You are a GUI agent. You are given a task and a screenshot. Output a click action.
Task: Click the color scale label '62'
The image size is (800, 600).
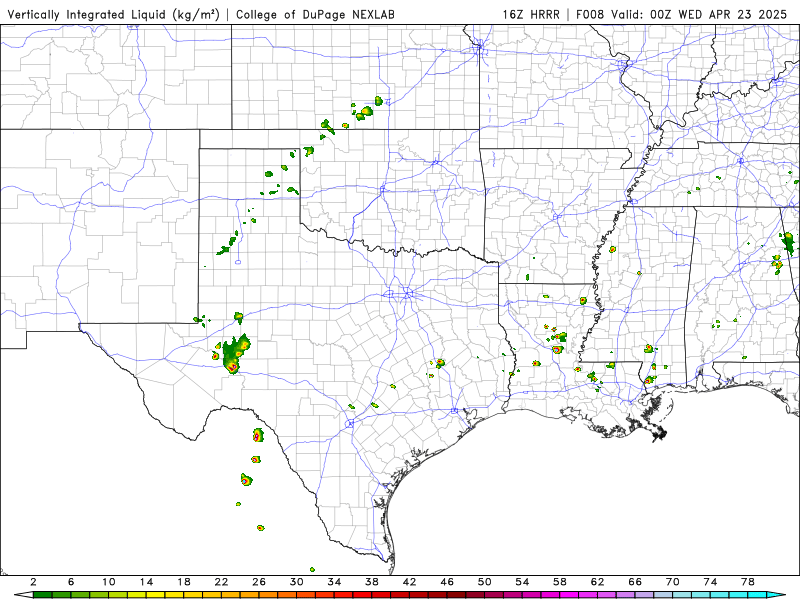(x=598, y=582)
